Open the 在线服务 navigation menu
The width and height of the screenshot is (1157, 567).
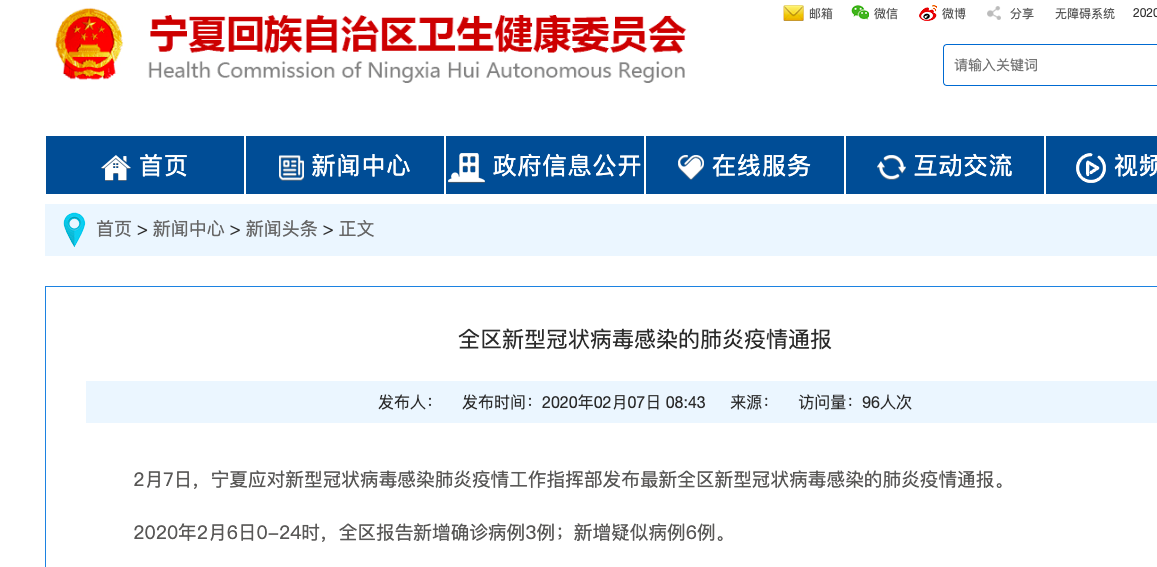click(x=745, y=166)
